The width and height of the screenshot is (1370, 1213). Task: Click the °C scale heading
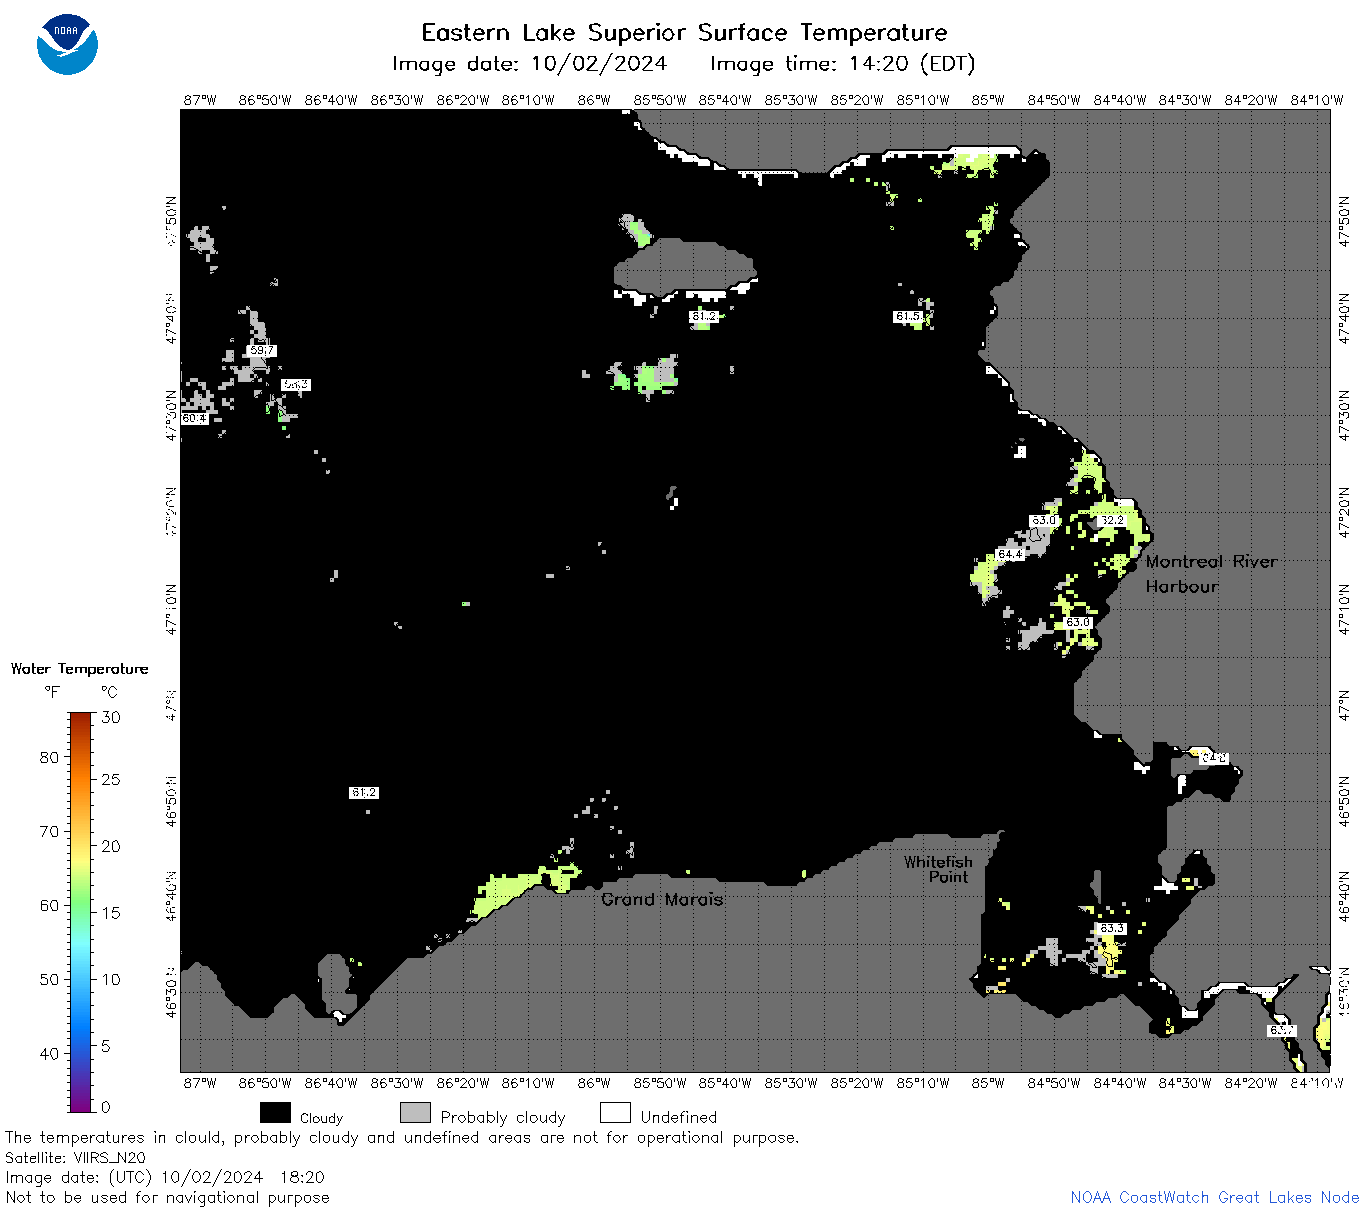[x=109, y=692]
